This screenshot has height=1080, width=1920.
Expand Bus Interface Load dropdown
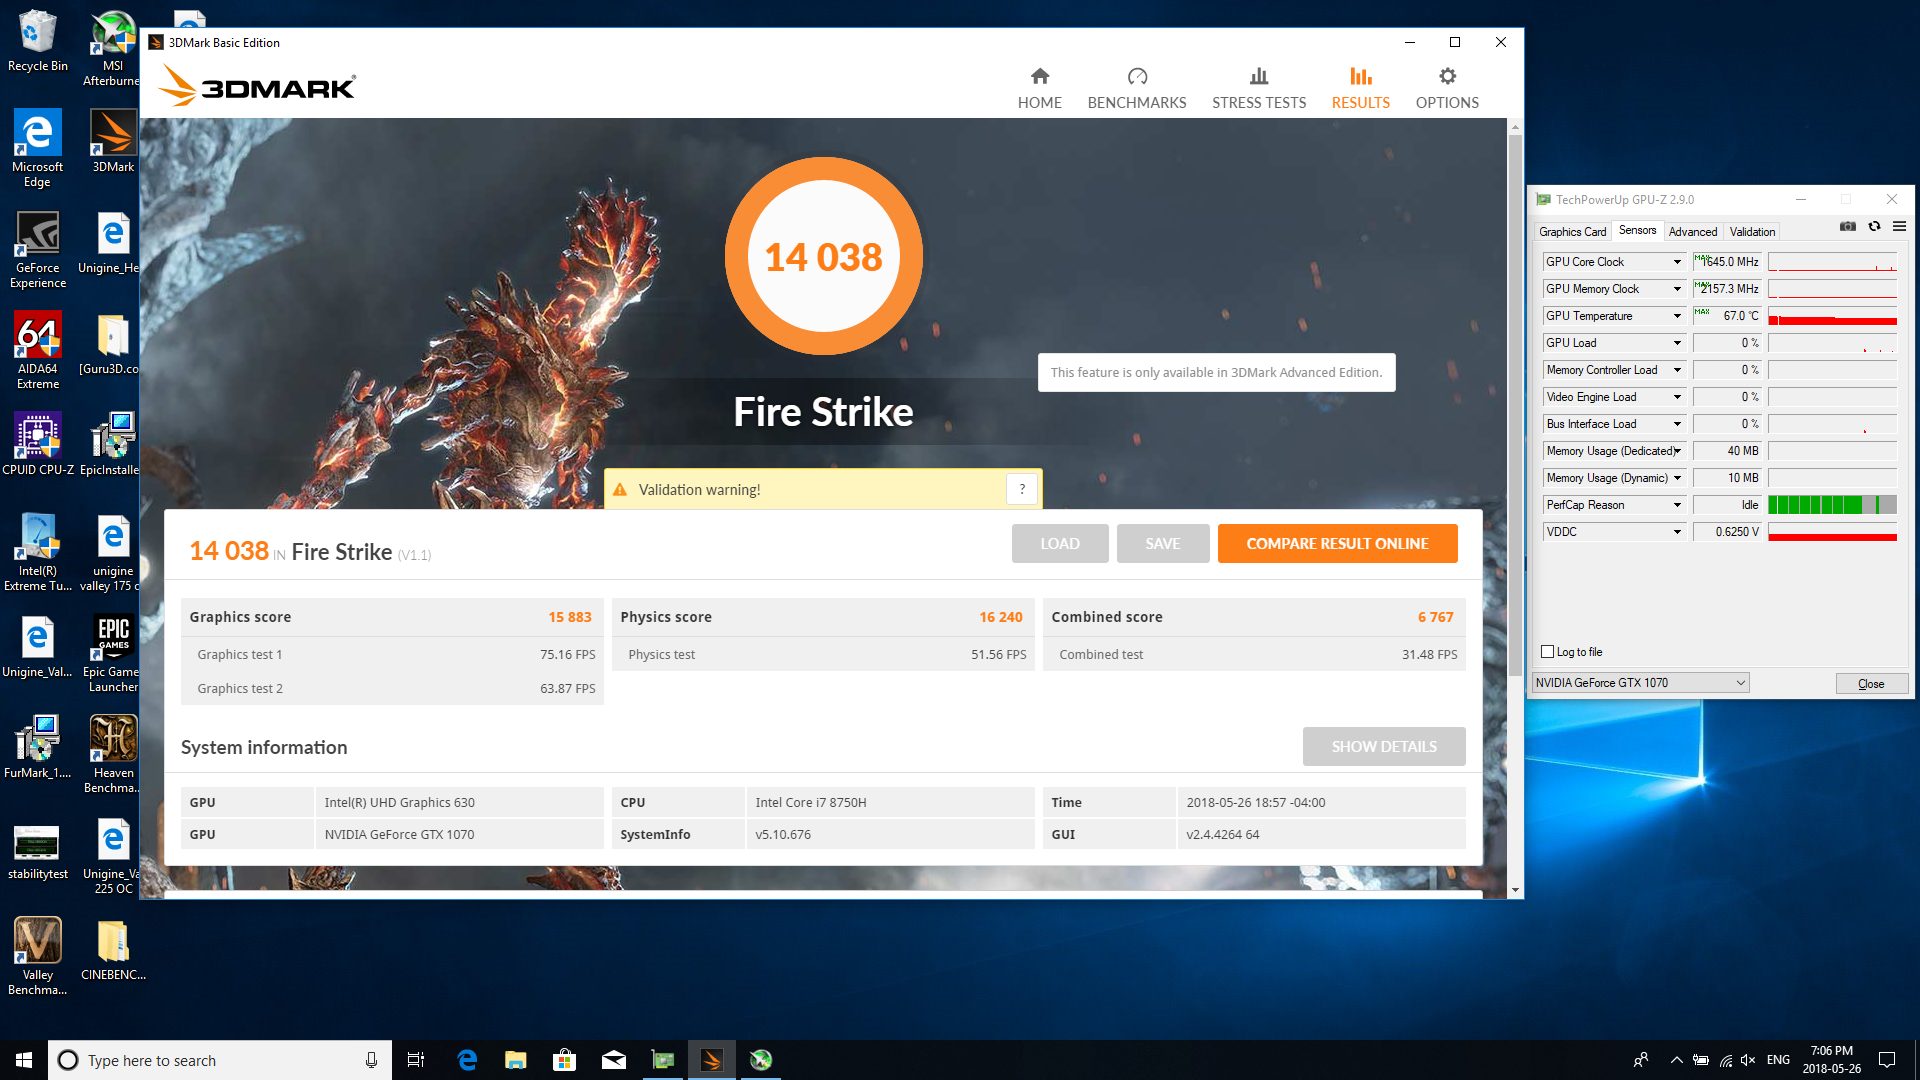point(1677,424)
